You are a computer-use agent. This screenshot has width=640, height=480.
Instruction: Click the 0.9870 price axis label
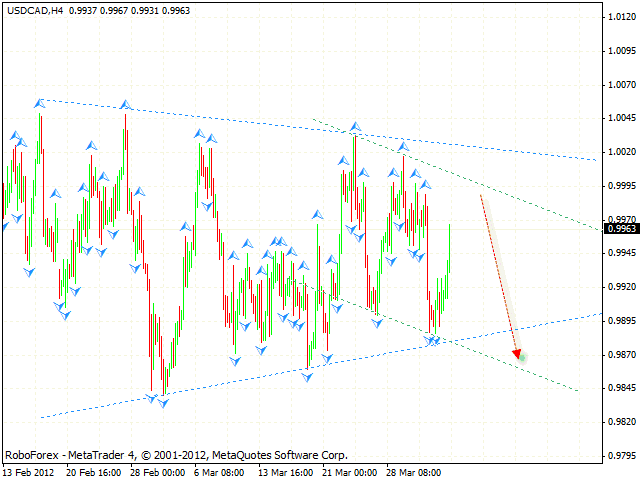click(621, 354)
